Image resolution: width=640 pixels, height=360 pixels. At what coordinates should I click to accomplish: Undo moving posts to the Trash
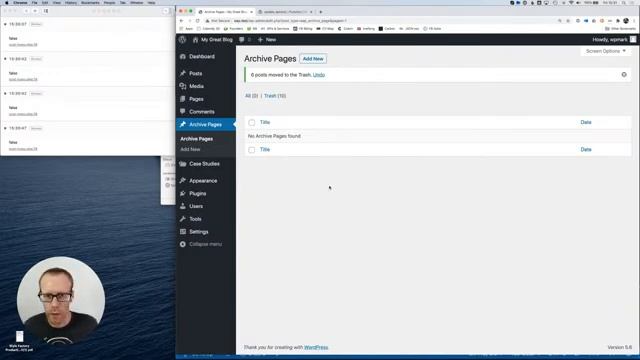[x=319, y=75]
